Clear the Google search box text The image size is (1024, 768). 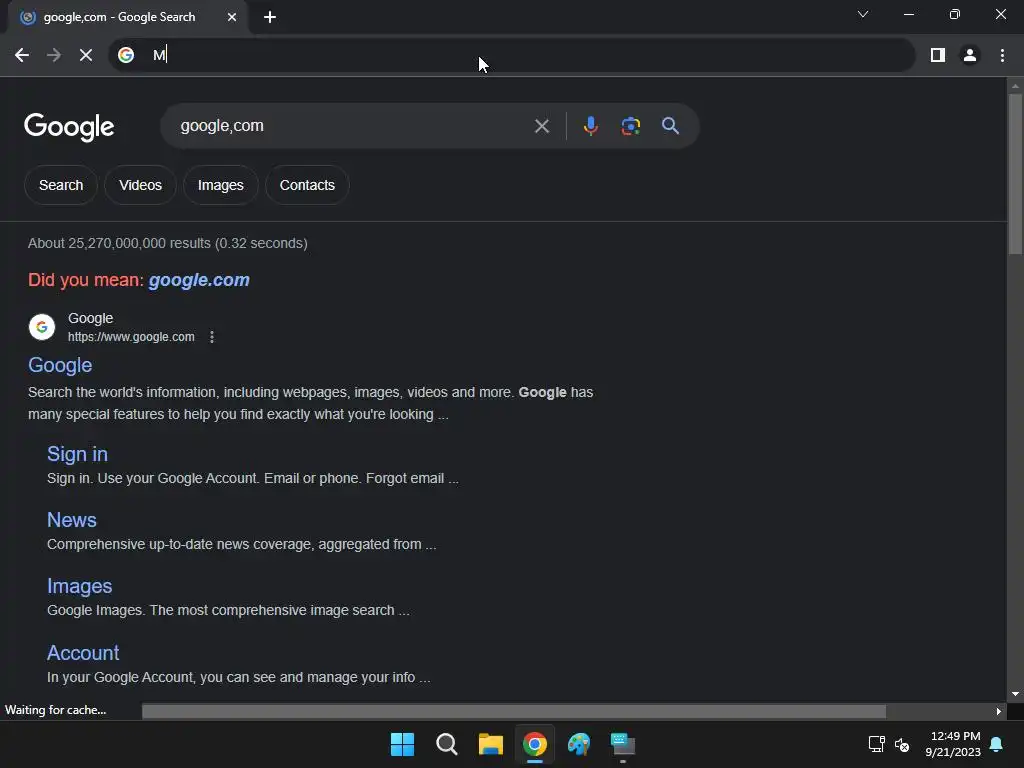(x=541, y=126)
